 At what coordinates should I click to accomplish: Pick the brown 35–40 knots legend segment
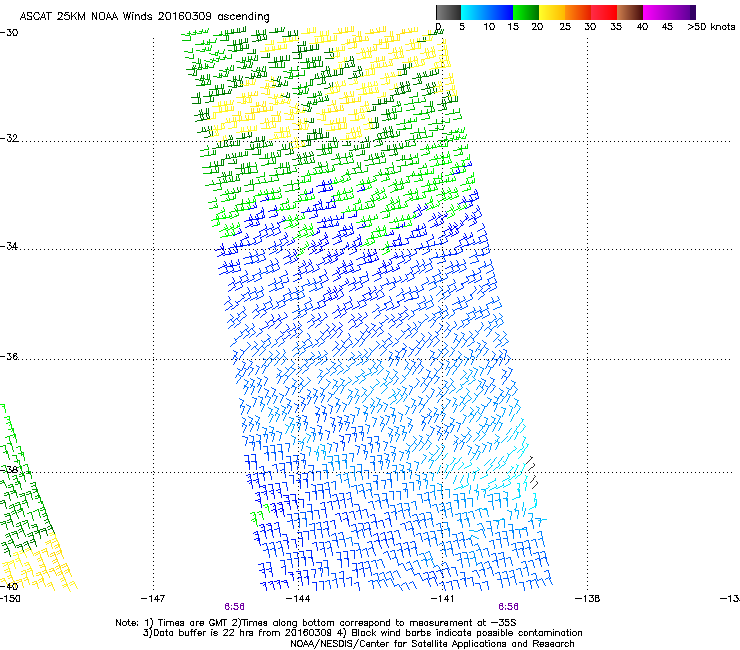(630, 12)
